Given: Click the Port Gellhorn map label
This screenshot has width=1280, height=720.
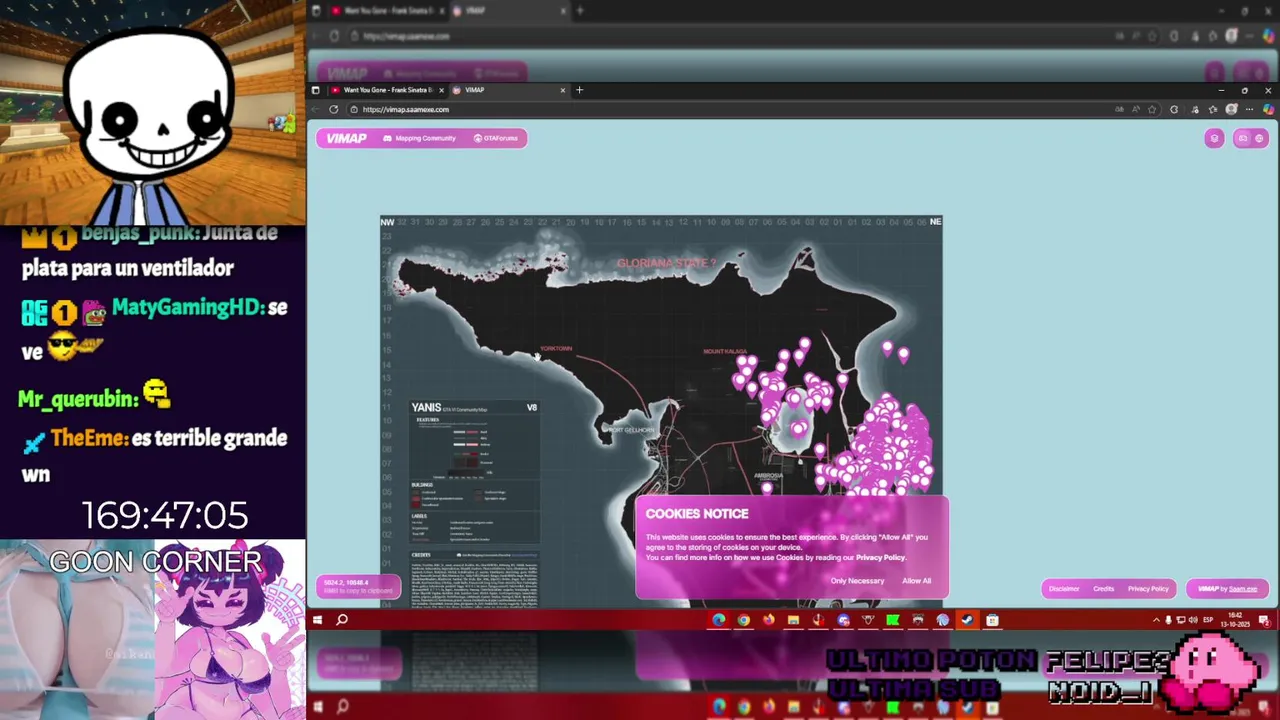Looking at the screenshot, I should coord(631,430).
